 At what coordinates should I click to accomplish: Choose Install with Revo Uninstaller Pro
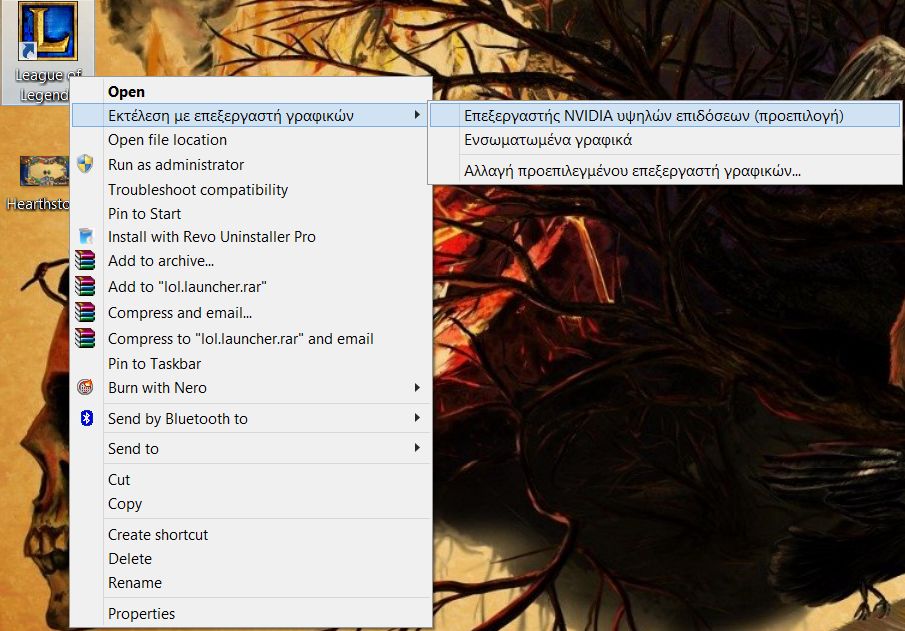251,237
